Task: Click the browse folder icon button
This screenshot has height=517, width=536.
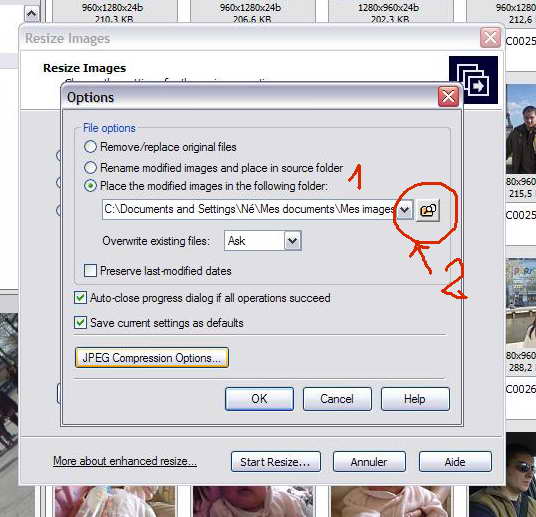Action: click(428, 210)
